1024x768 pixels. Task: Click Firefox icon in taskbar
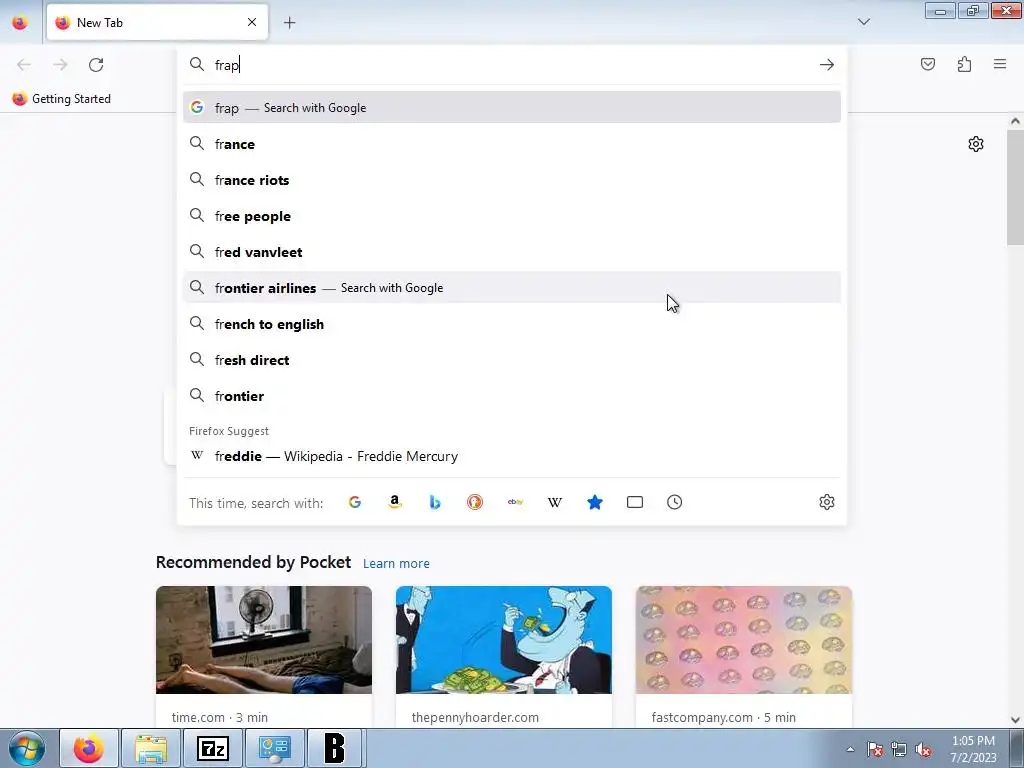[x=89, y=748]
